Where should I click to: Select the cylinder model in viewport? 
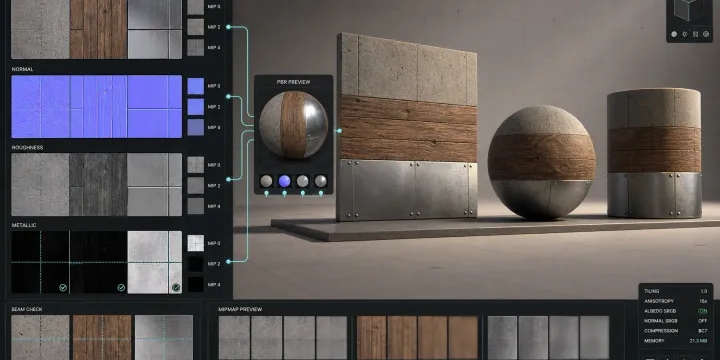[654, 153]
